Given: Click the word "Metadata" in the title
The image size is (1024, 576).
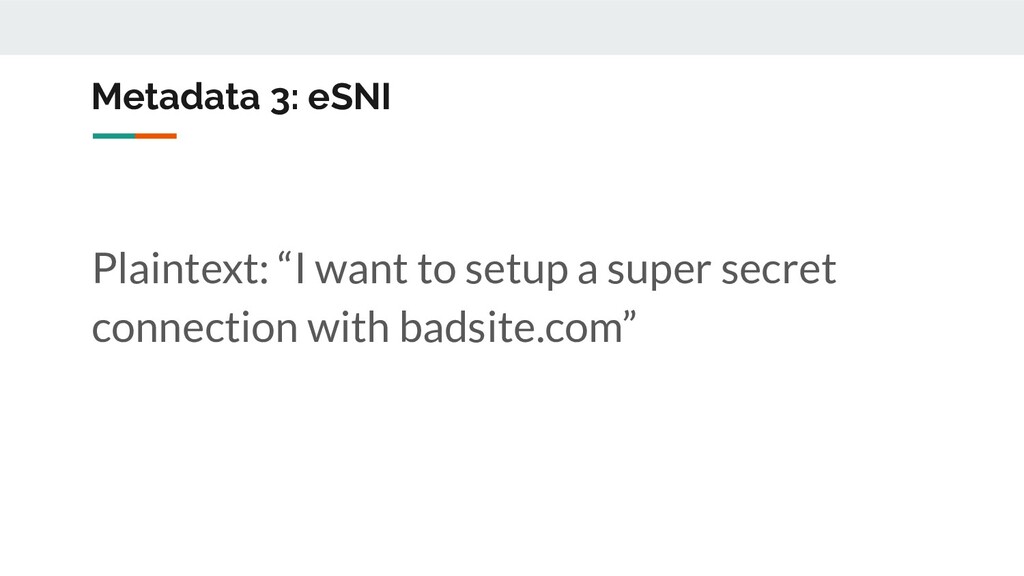Looking at the screenshot, I should 176,97.
